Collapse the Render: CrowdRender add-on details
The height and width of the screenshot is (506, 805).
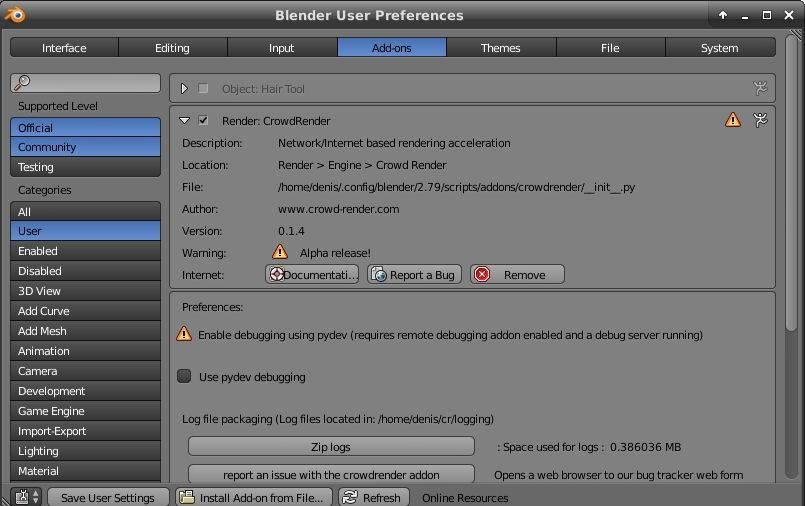tap(184, 121)
